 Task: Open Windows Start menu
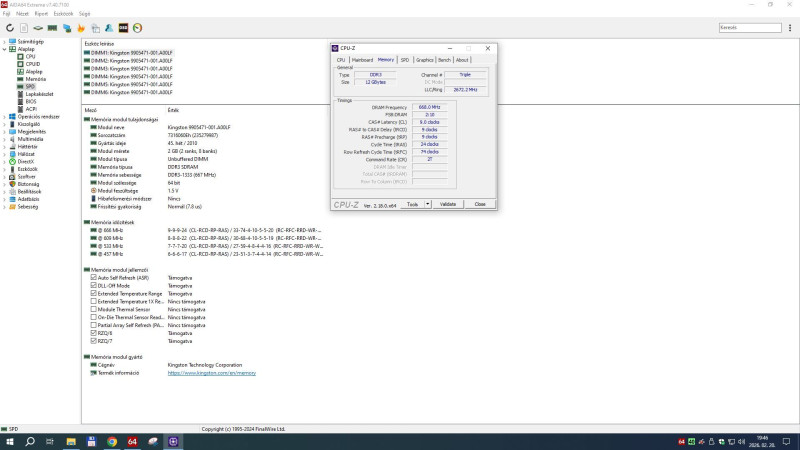10,441
